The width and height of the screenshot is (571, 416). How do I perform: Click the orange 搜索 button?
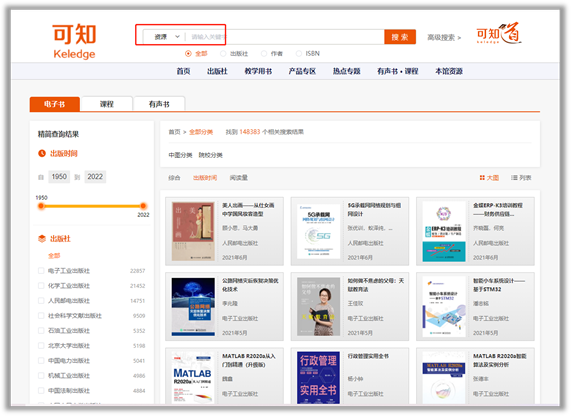click(400, 37)
